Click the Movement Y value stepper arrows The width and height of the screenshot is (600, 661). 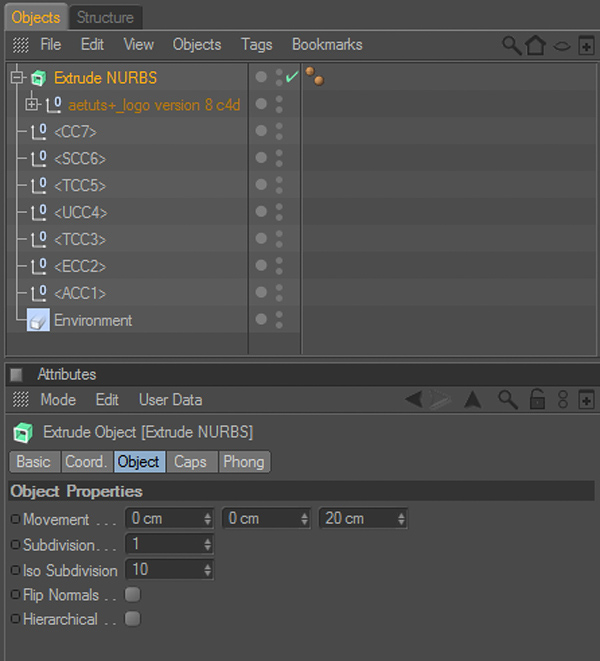(x=304, y=519)
